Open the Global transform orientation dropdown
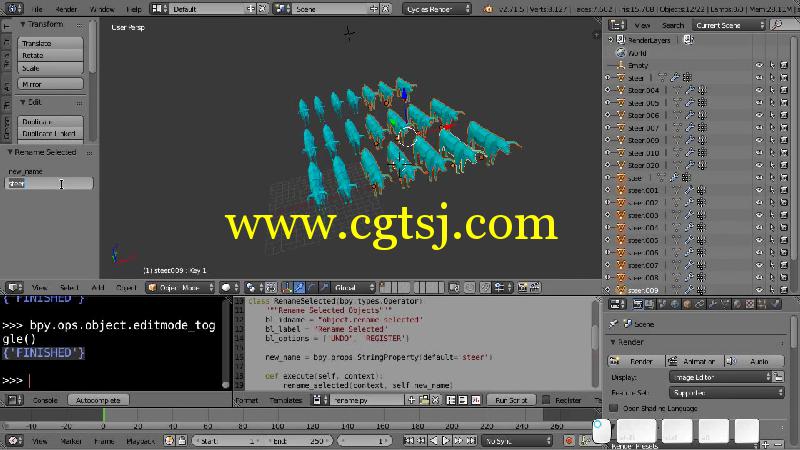This screenshot has width=800, height=450. 354,288
